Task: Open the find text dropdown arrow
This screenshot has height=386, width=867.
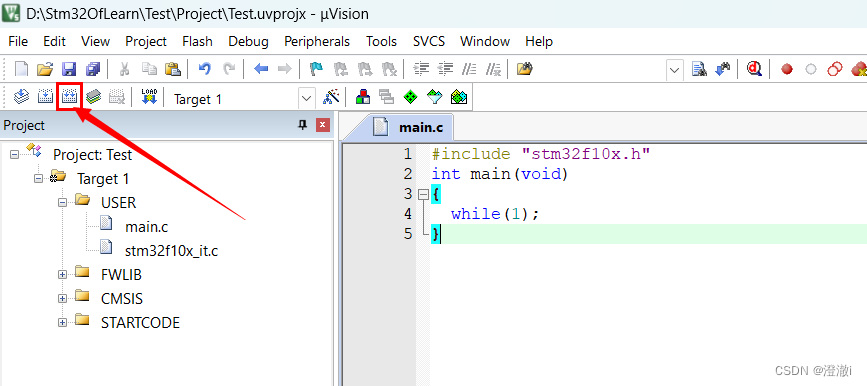Action: click(x=675, y=70)
